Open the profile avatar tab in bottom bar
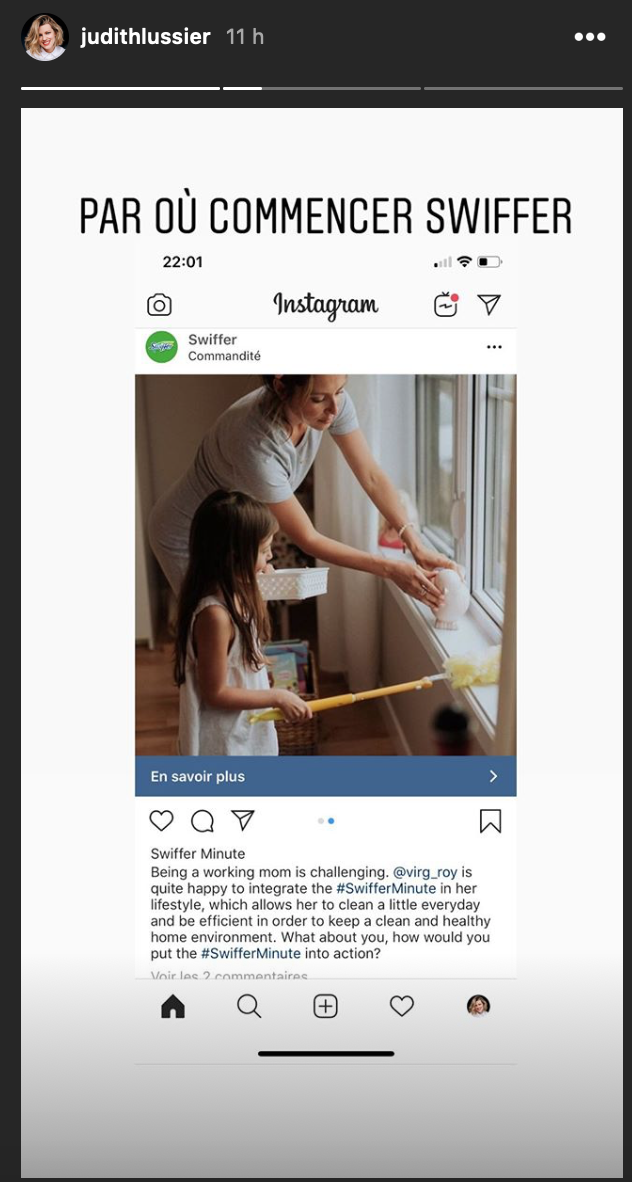The height and width of the screenshot is (1182, 632). (x=478, y=1006)
